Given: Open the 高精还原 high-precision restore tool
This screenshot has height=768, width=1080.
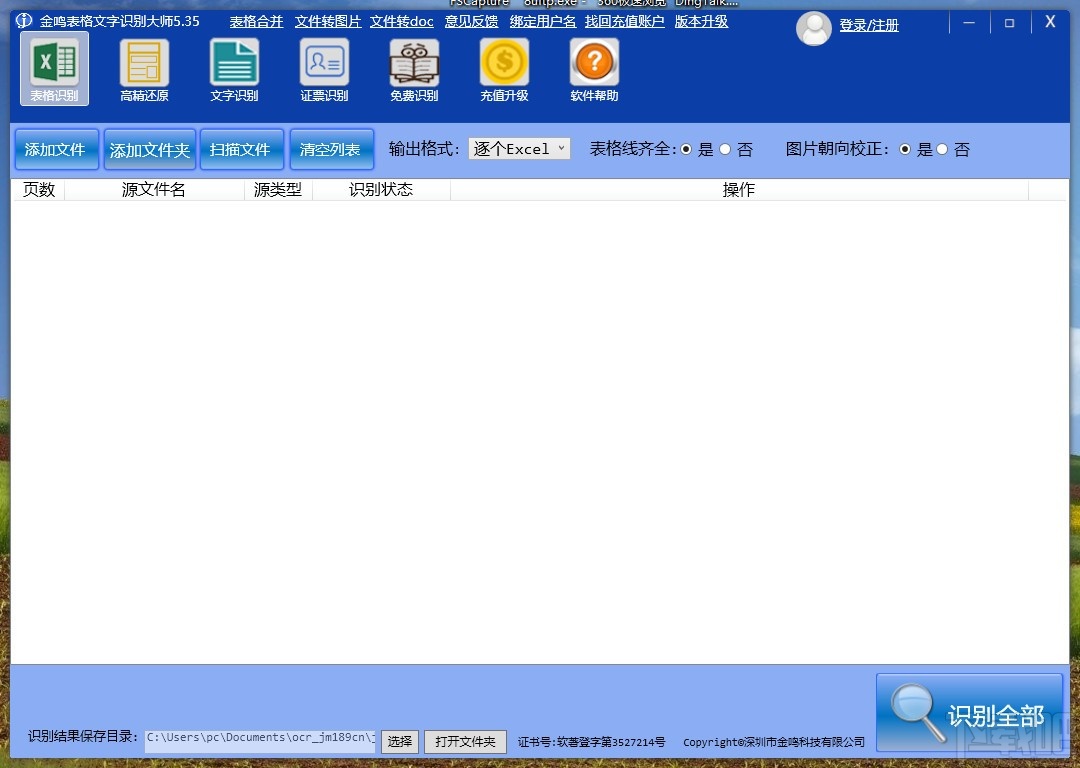Looking at the screenshot, I should pyautogui.click(x=144, y=67).
